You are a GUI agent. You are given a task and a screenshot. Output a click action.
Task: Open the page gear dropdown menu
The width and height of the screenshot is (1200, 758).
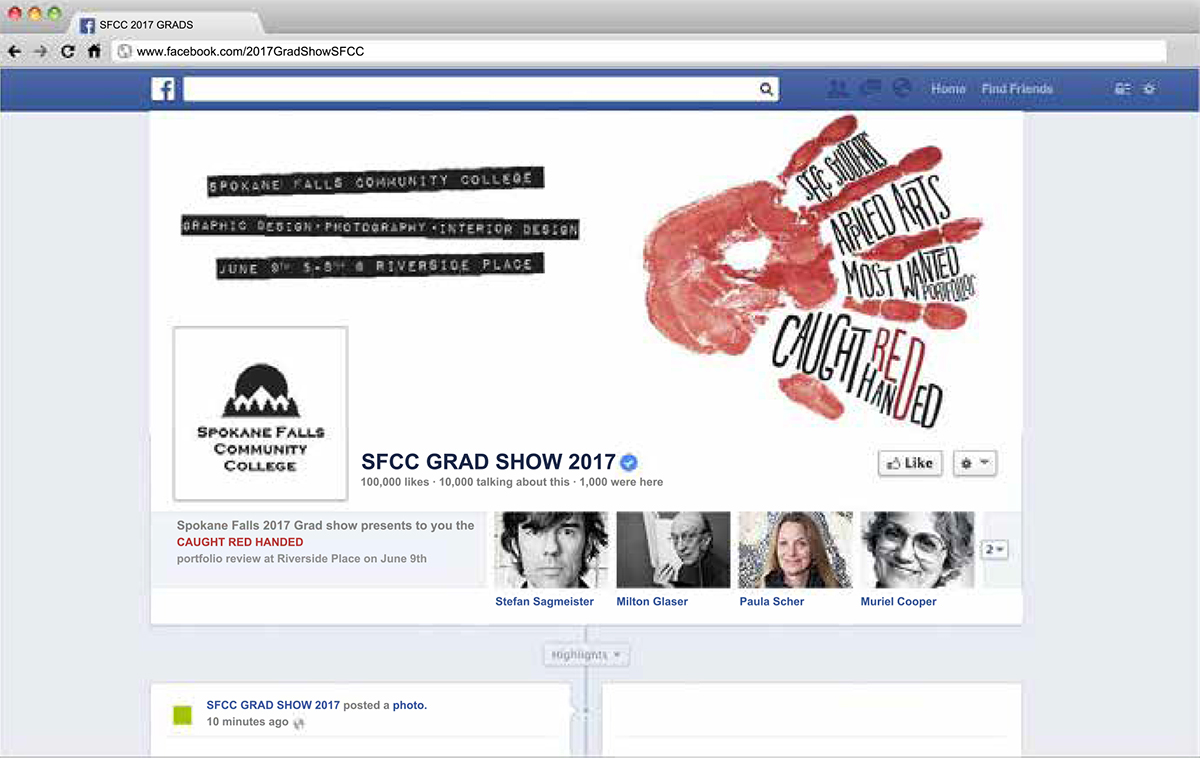click(974, 463)
